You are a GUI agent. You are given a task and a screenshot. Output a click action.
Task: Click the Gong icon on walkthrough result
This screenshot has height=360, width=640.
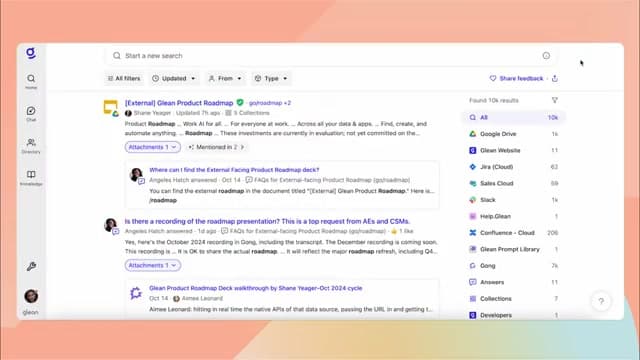coord(136,293)
